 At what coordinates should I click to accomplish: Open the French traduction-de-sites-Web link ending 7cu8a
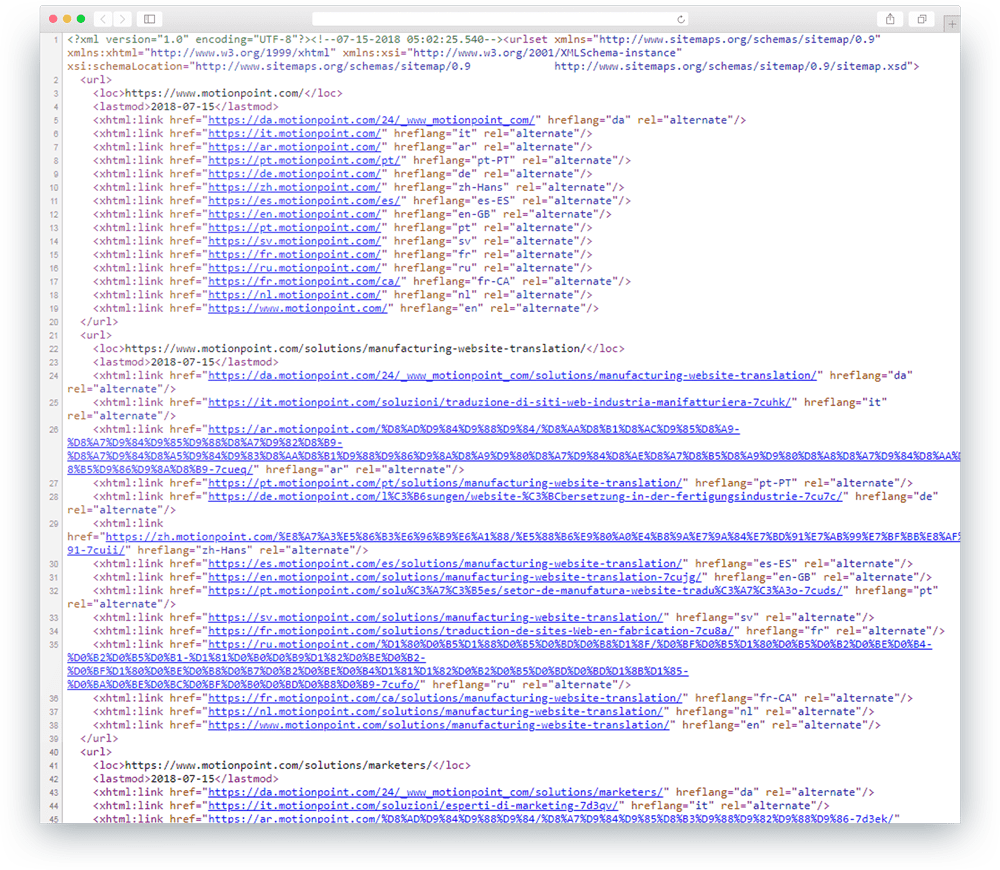[x=471, y=631]
